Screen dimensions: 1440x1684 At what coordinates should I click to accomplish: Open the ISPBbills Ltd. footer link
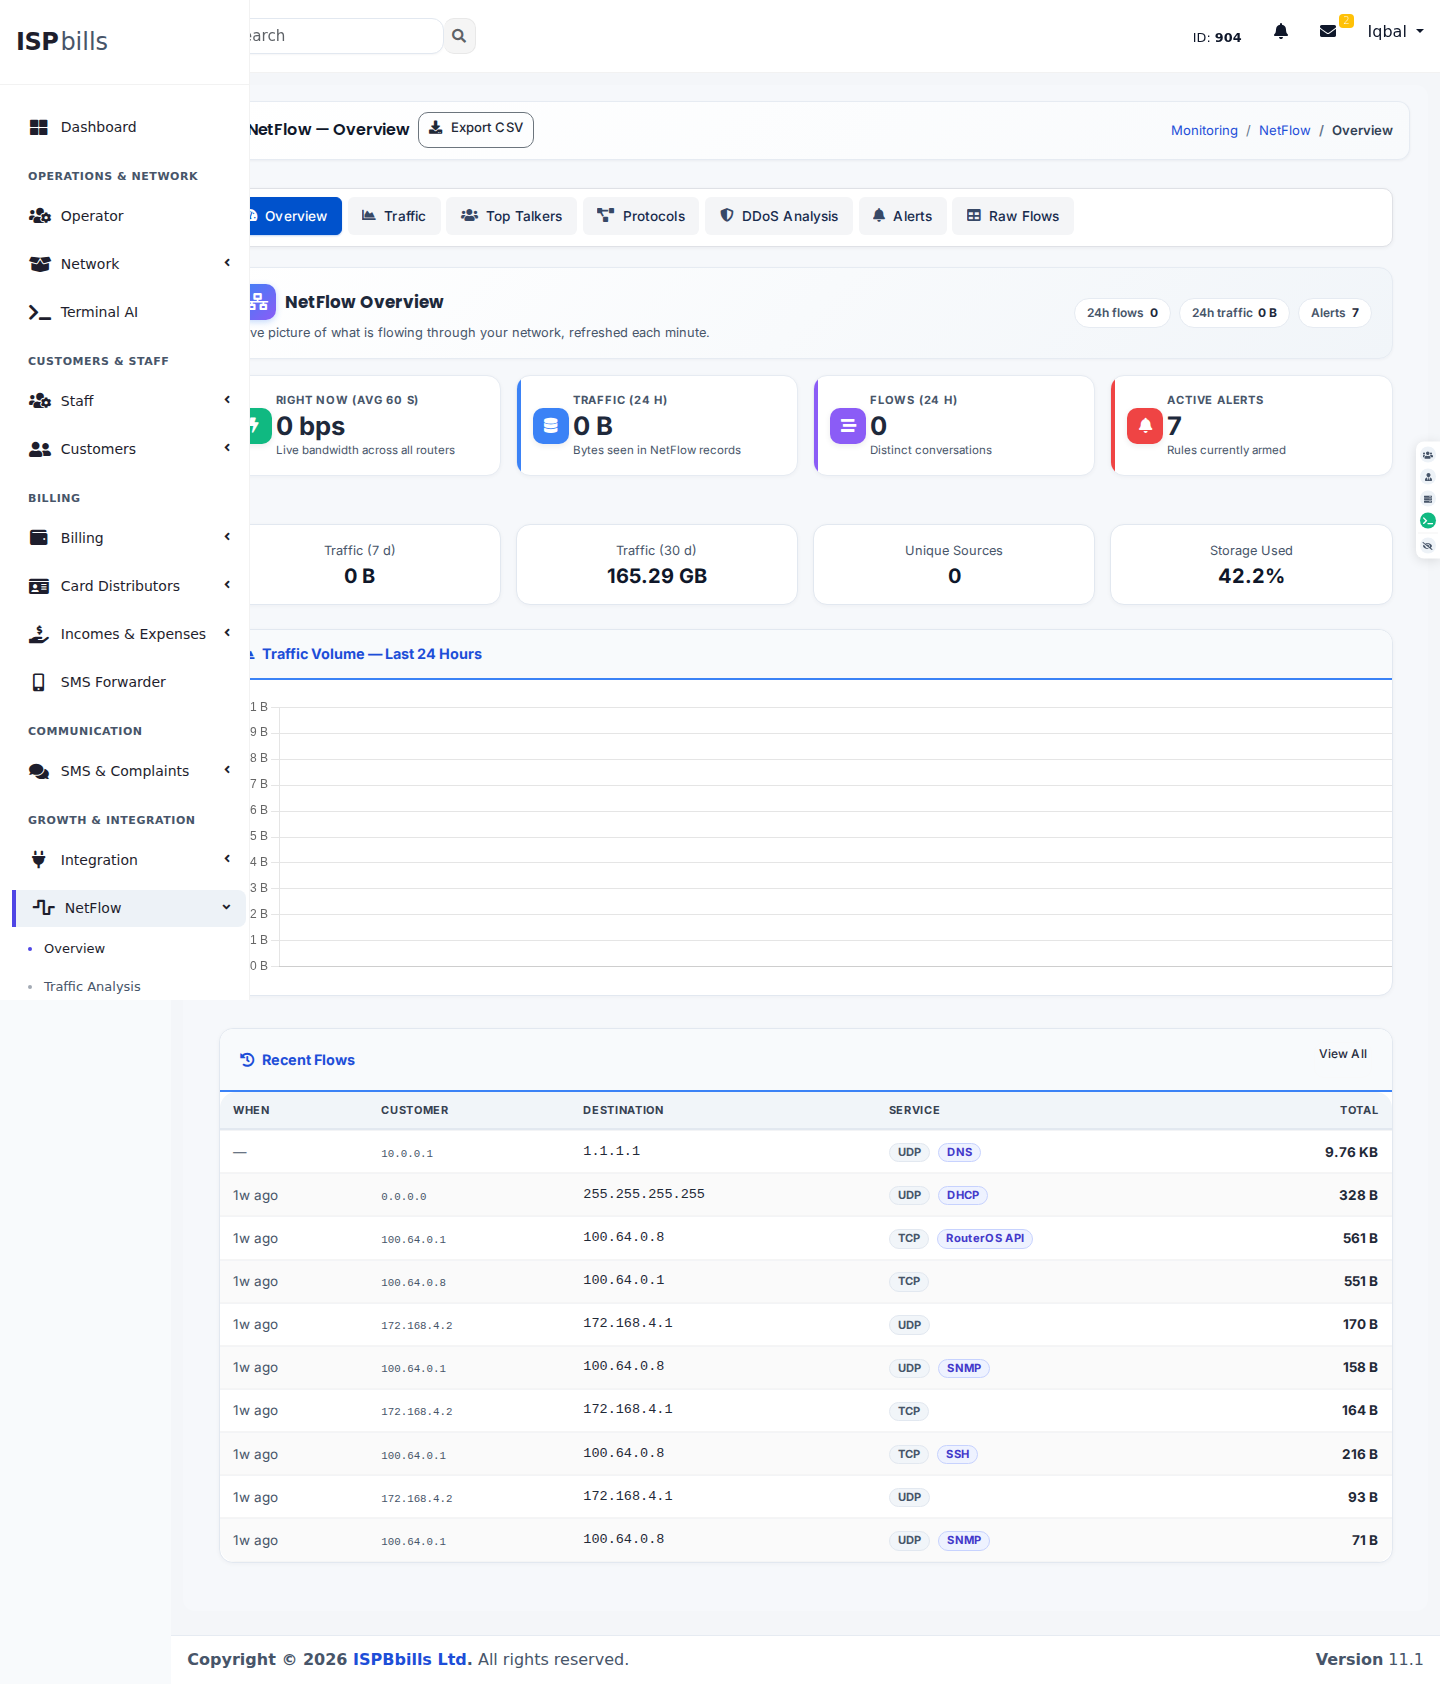(412, 1659)
